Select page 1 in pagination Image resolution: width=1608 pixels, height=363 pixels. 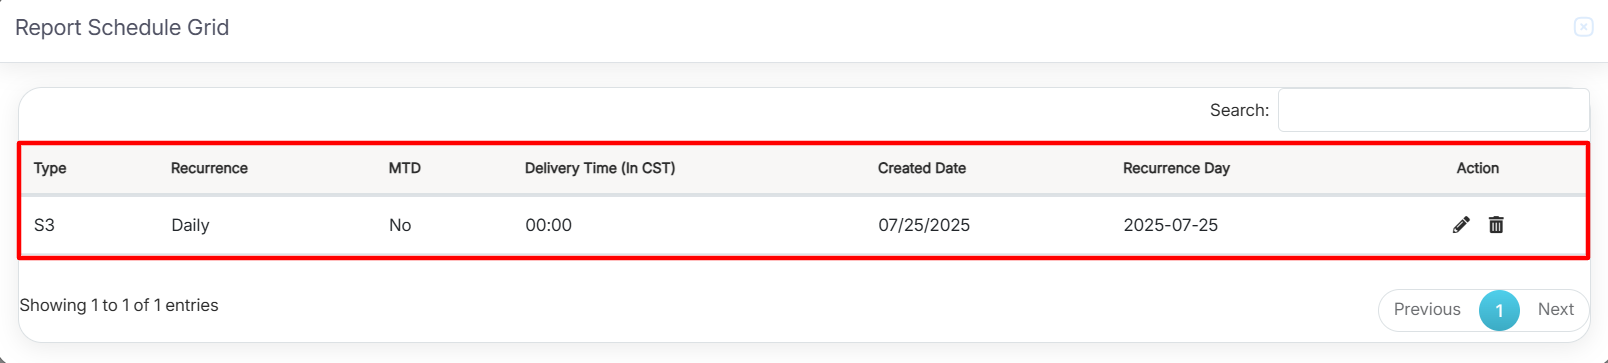click(x=1499, y=310)
